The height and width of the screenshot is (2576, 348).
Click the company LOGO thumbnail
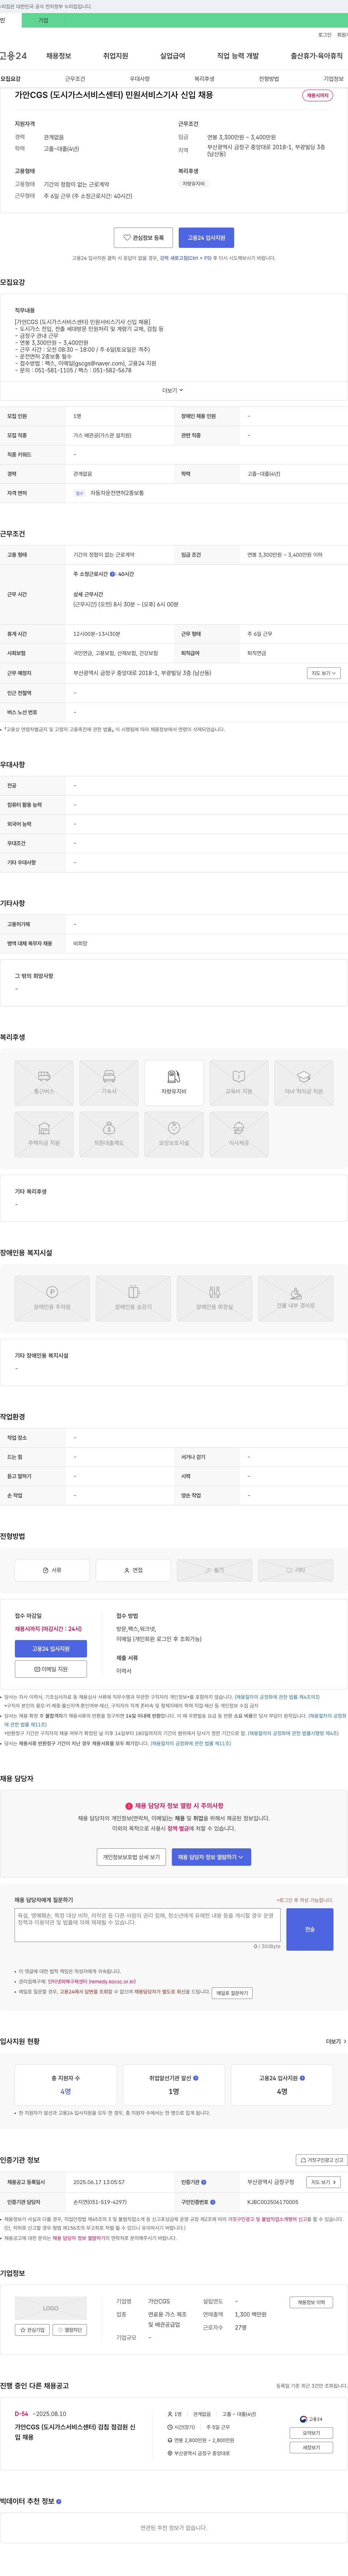[x=51, y=2308]
